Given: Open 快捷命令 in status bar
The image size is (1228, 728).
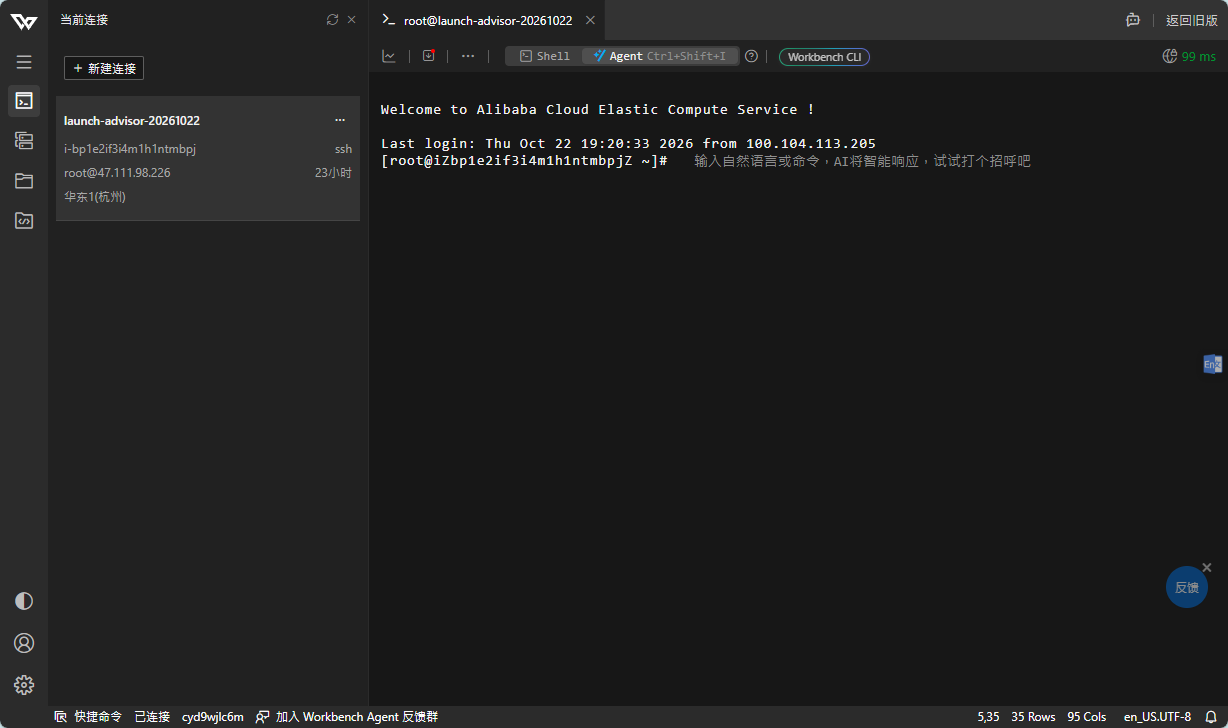Looking at the screenshot, I should [x=88, y=717].
